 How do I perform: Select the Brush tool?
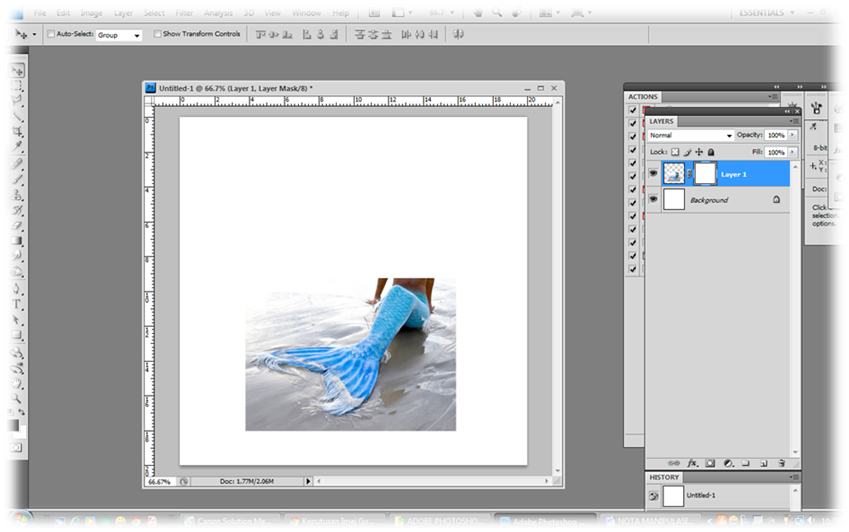click(x=17, y=179)
